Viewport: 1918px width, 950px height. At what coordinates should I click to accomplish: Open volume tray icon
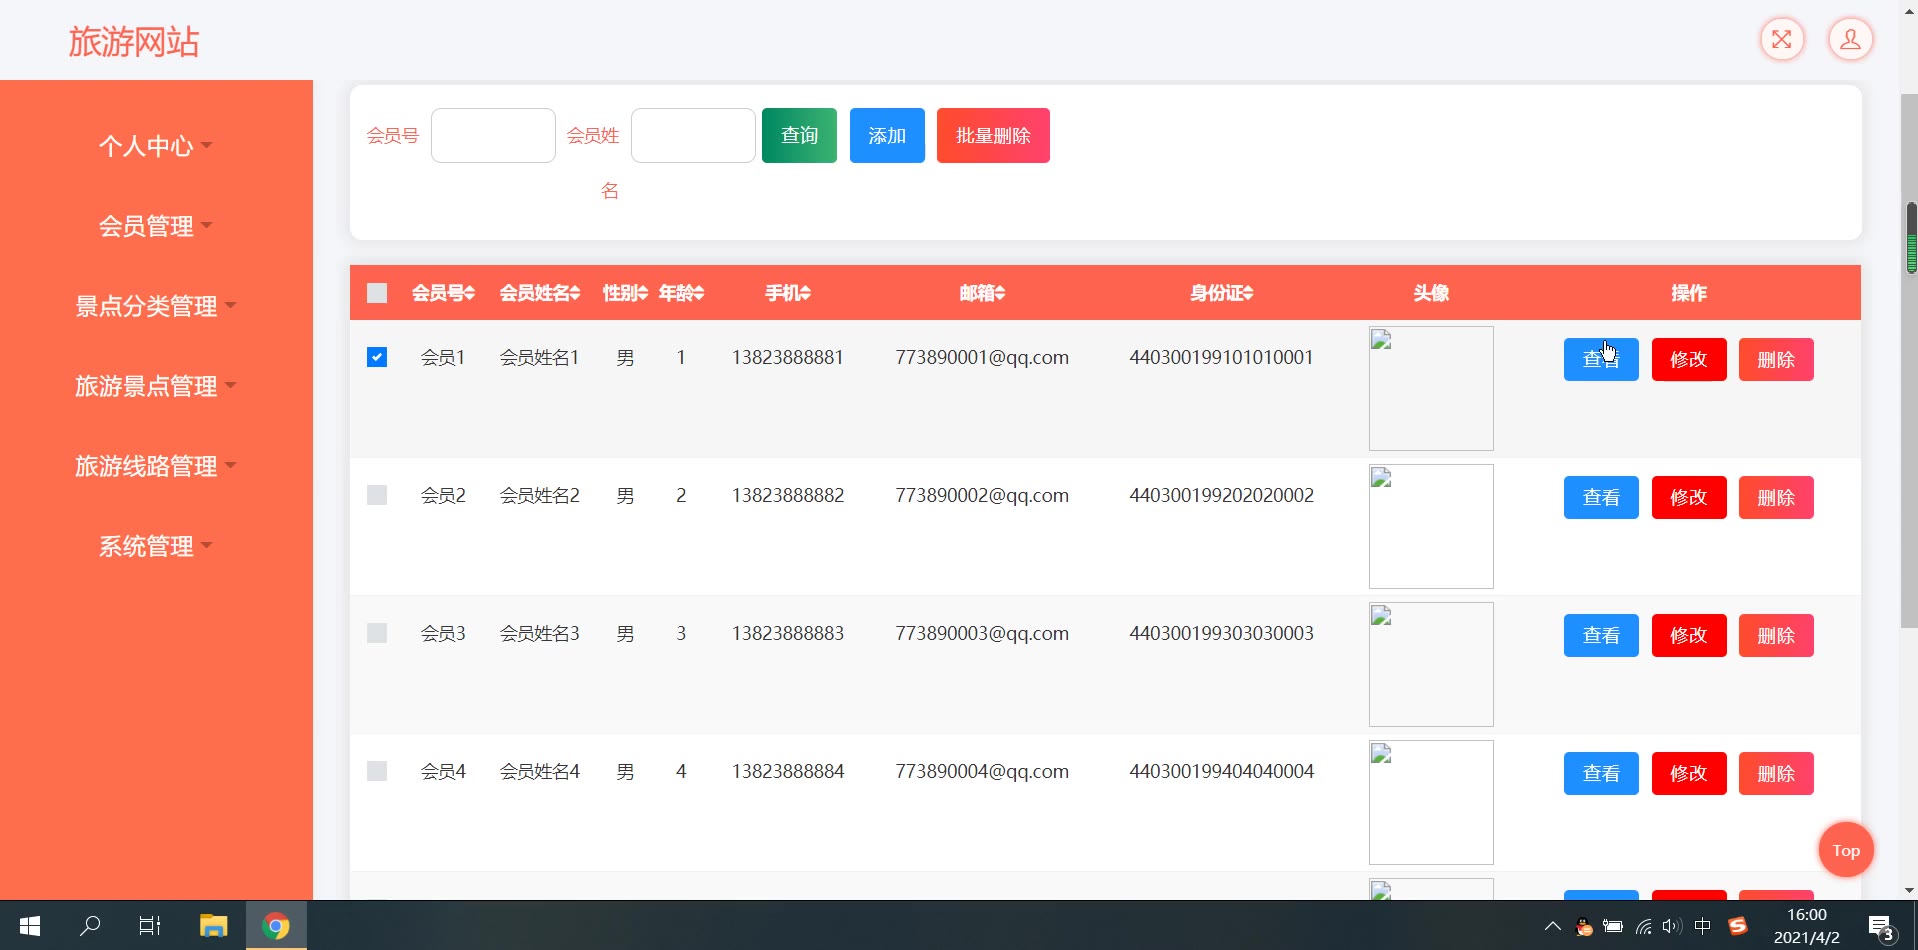1671,926
